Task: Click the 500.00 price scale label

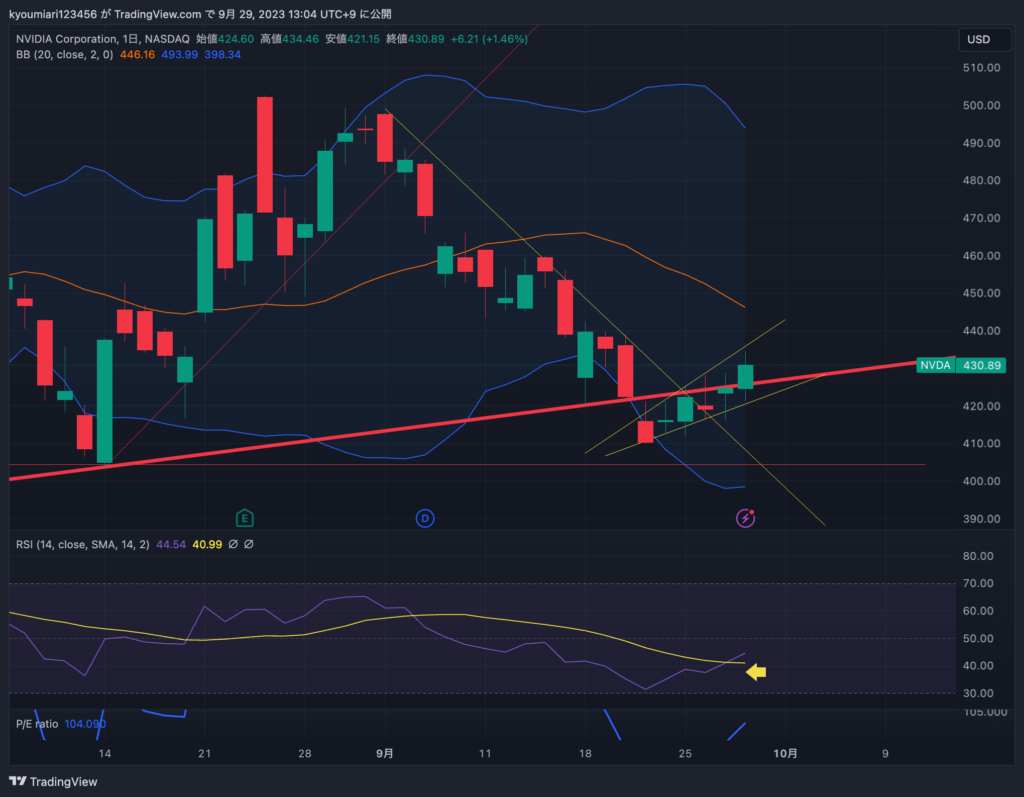Action: pos(981,105)
